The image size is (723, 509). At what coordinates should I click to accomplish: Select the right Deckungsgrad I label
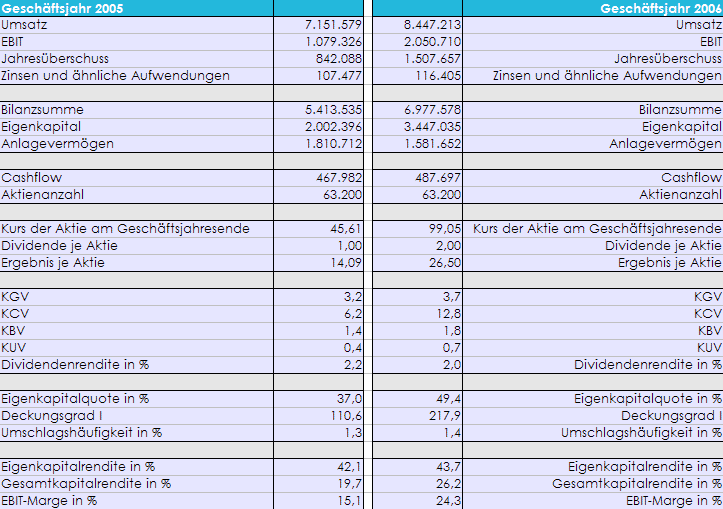click(x=672, y=416)
